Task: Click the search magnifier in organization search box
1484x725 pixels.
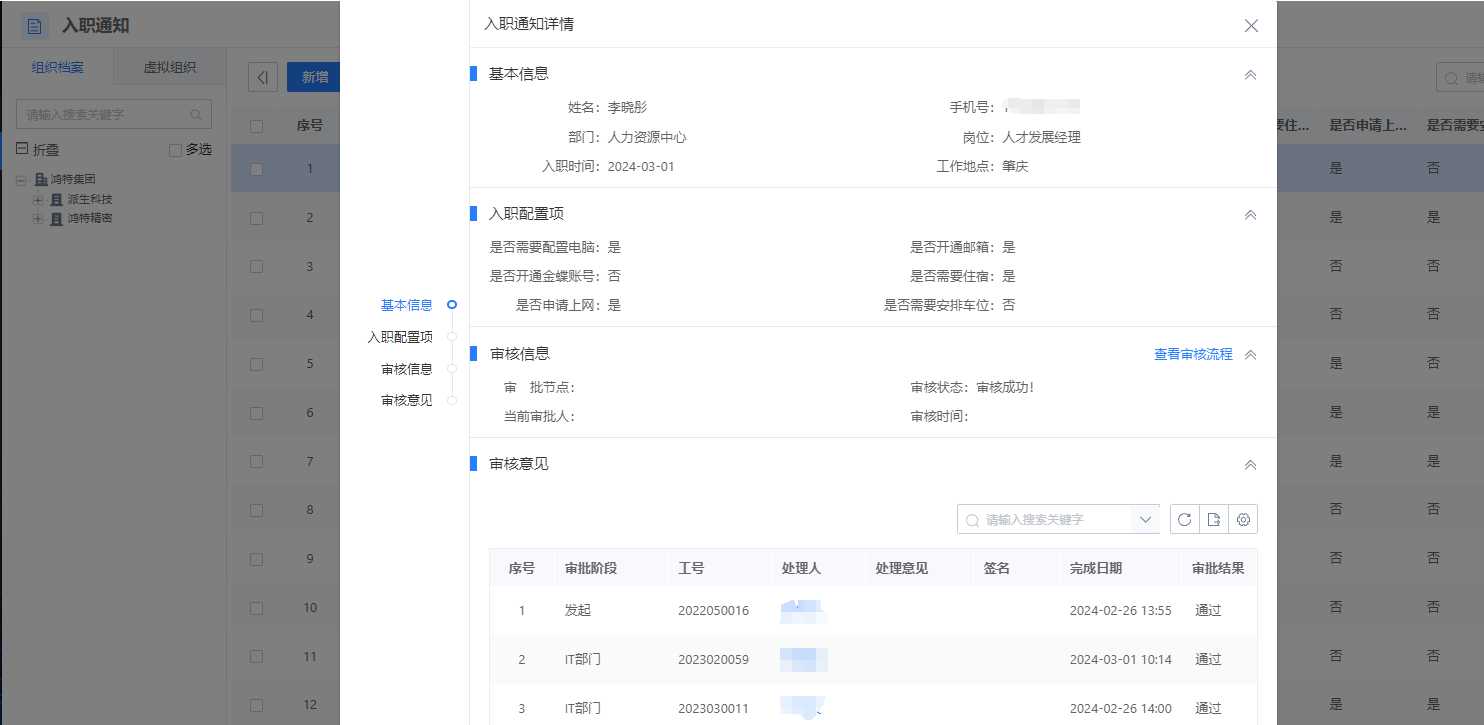Action: pyautogui.click(x=196, y=114)
